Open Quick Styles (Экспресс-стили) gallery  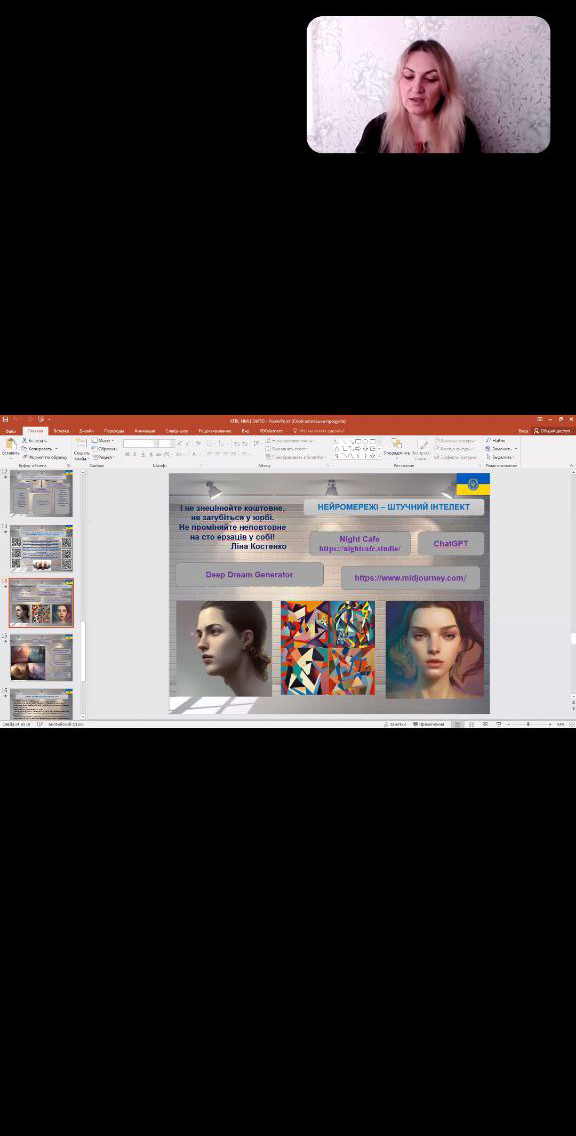422,447
